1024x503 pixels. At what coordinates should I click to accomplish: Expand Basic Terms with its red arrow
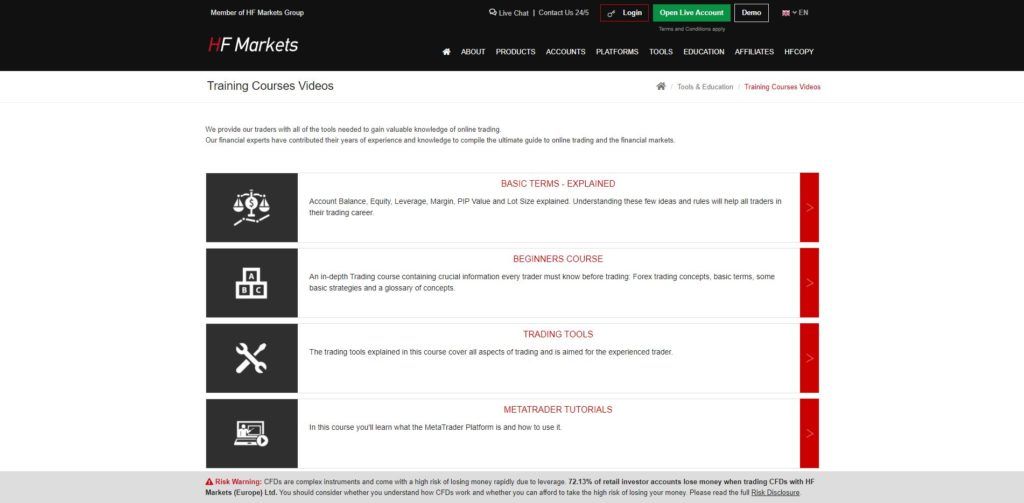coord(809,208)
